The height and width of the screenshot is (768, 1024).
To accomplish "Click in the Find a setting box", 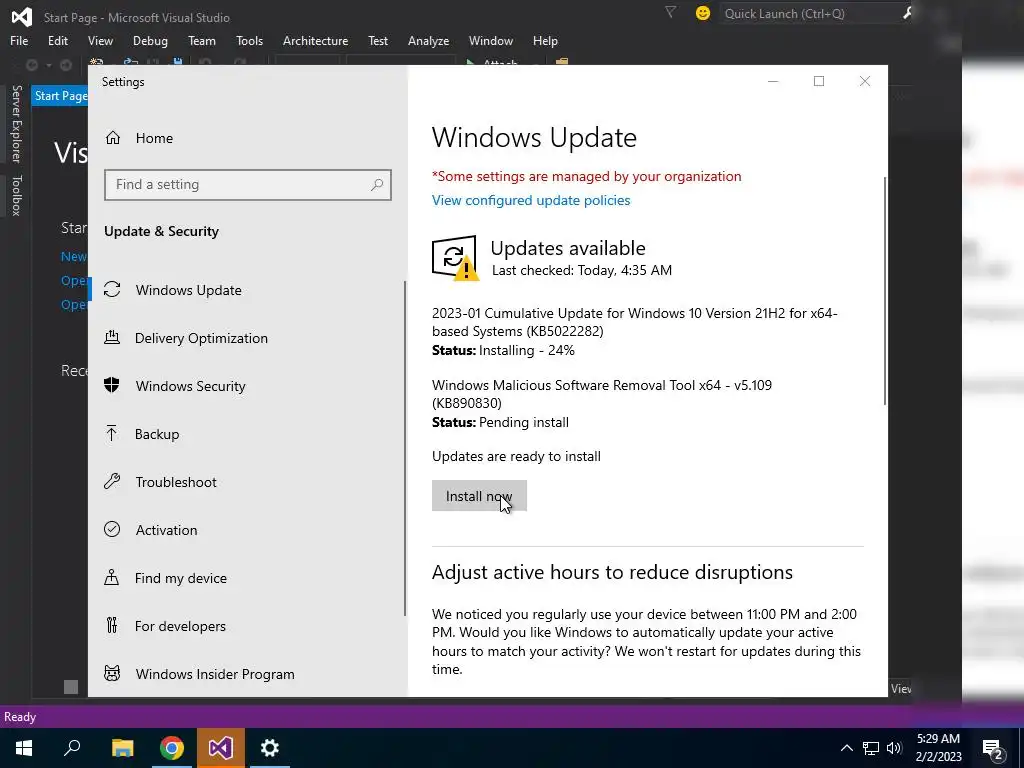I will tap(248, 185).
